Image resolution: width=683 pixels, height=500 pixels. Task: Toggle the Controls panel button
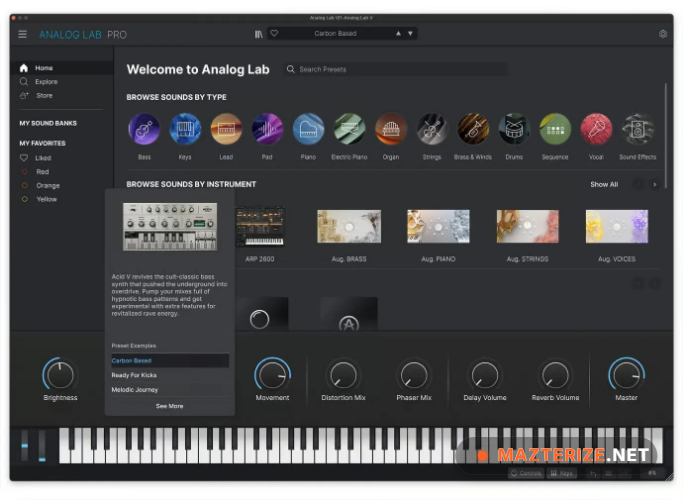(x=526, y=473)
